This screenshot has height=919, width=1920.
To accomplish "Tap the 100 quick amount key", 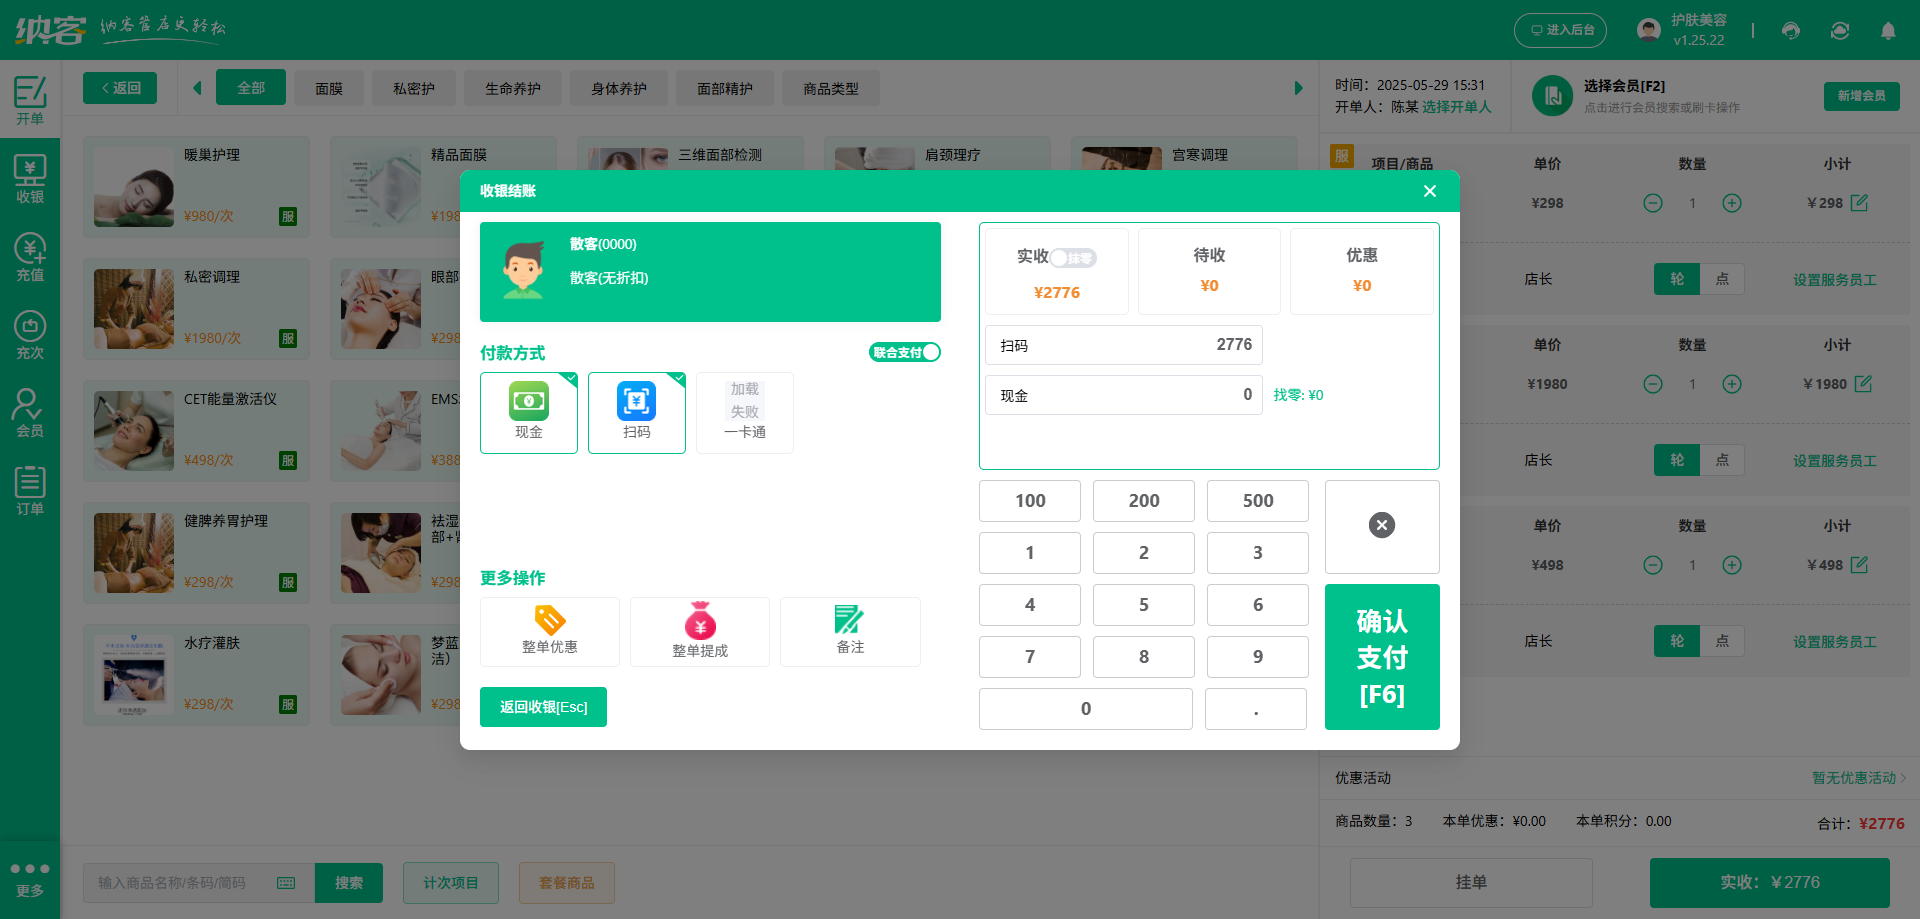I will tap(1030, 501).
